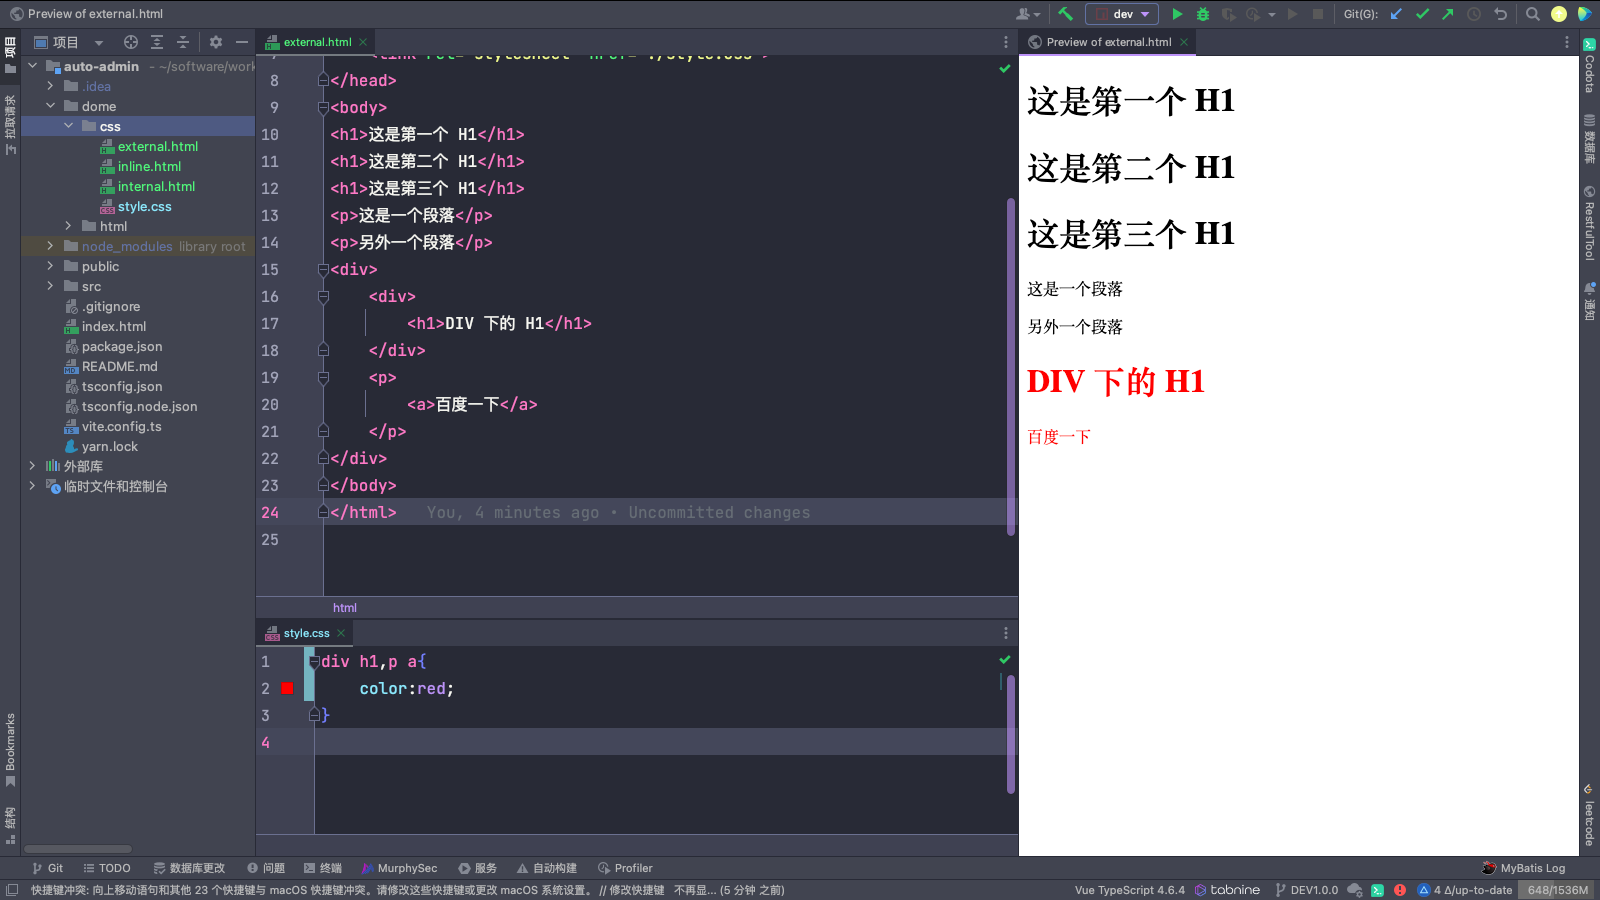The height and width of the screenshot is (900, 1600).
Task: Open the Profiler tool window button
Action: [625, 868]
